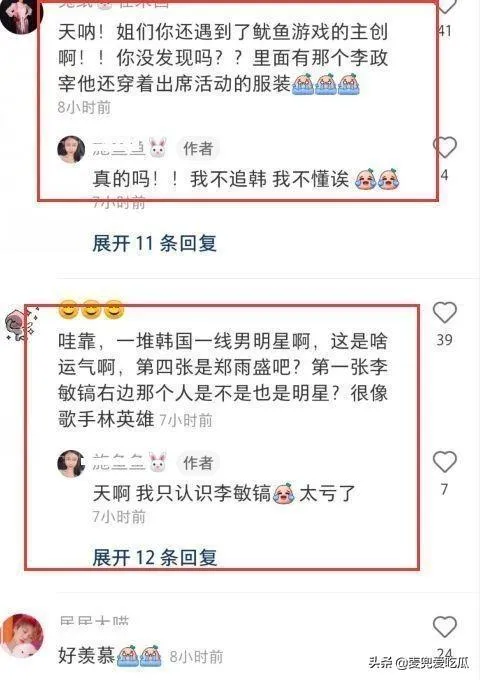The image size is (480, 680).
Task: Like the comment with 39 likes
Action: pyautogui.click(x=444, y=313)
